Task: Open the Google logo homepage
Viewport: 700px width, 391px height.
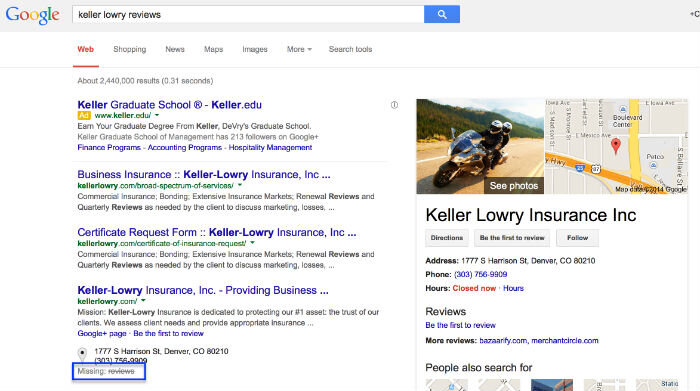Action: pyautogui.click(x=33, y=15)
